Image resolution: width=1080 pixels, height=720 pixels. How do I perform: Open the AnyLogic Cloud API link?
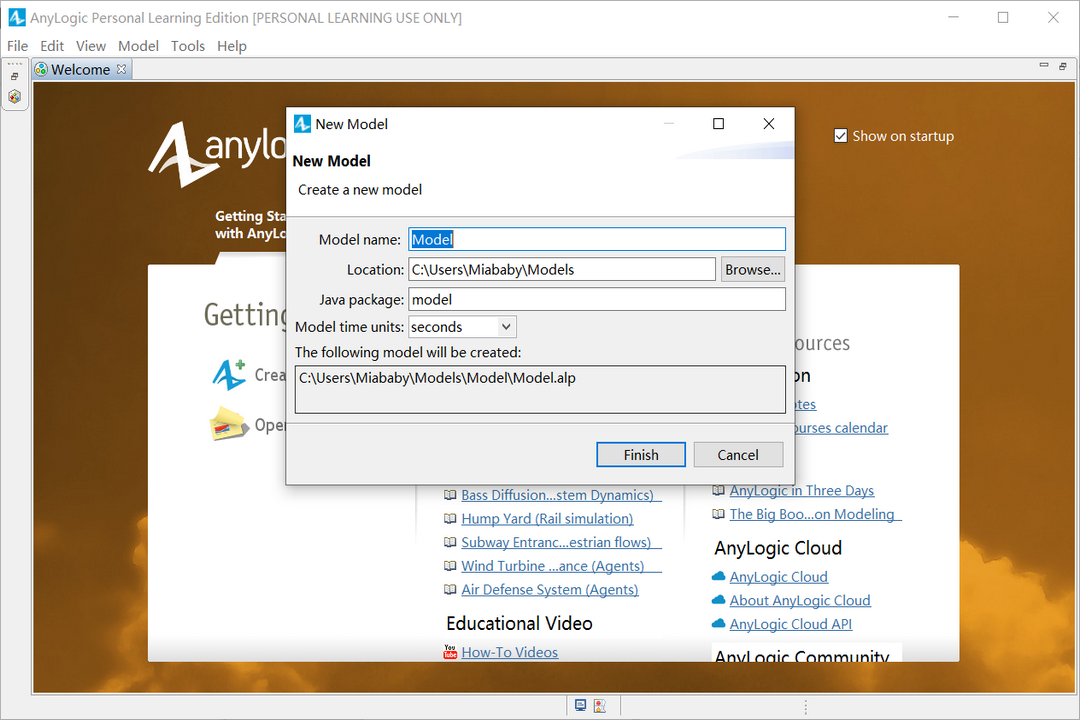[x=790, y=623]
